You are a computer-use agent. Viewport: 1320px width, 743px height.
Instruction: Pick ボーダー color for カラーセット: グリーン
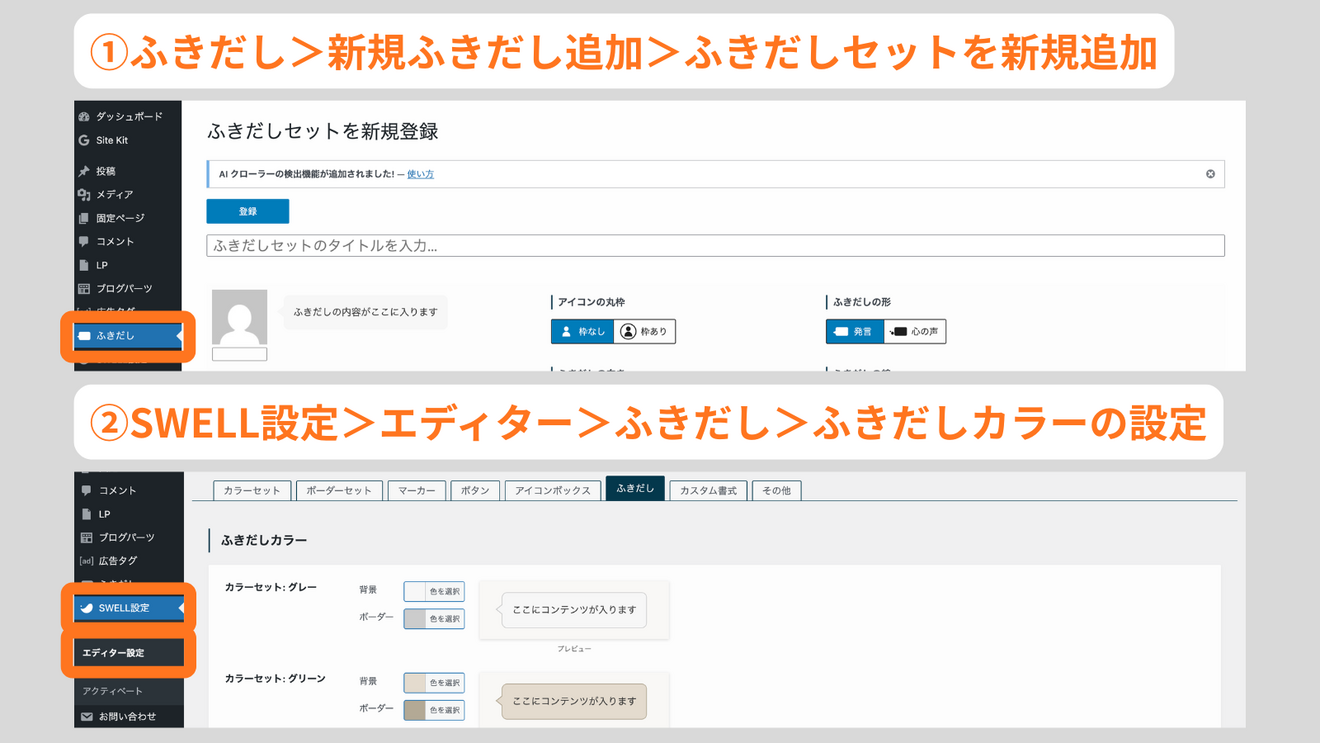[x=434, y=710]
